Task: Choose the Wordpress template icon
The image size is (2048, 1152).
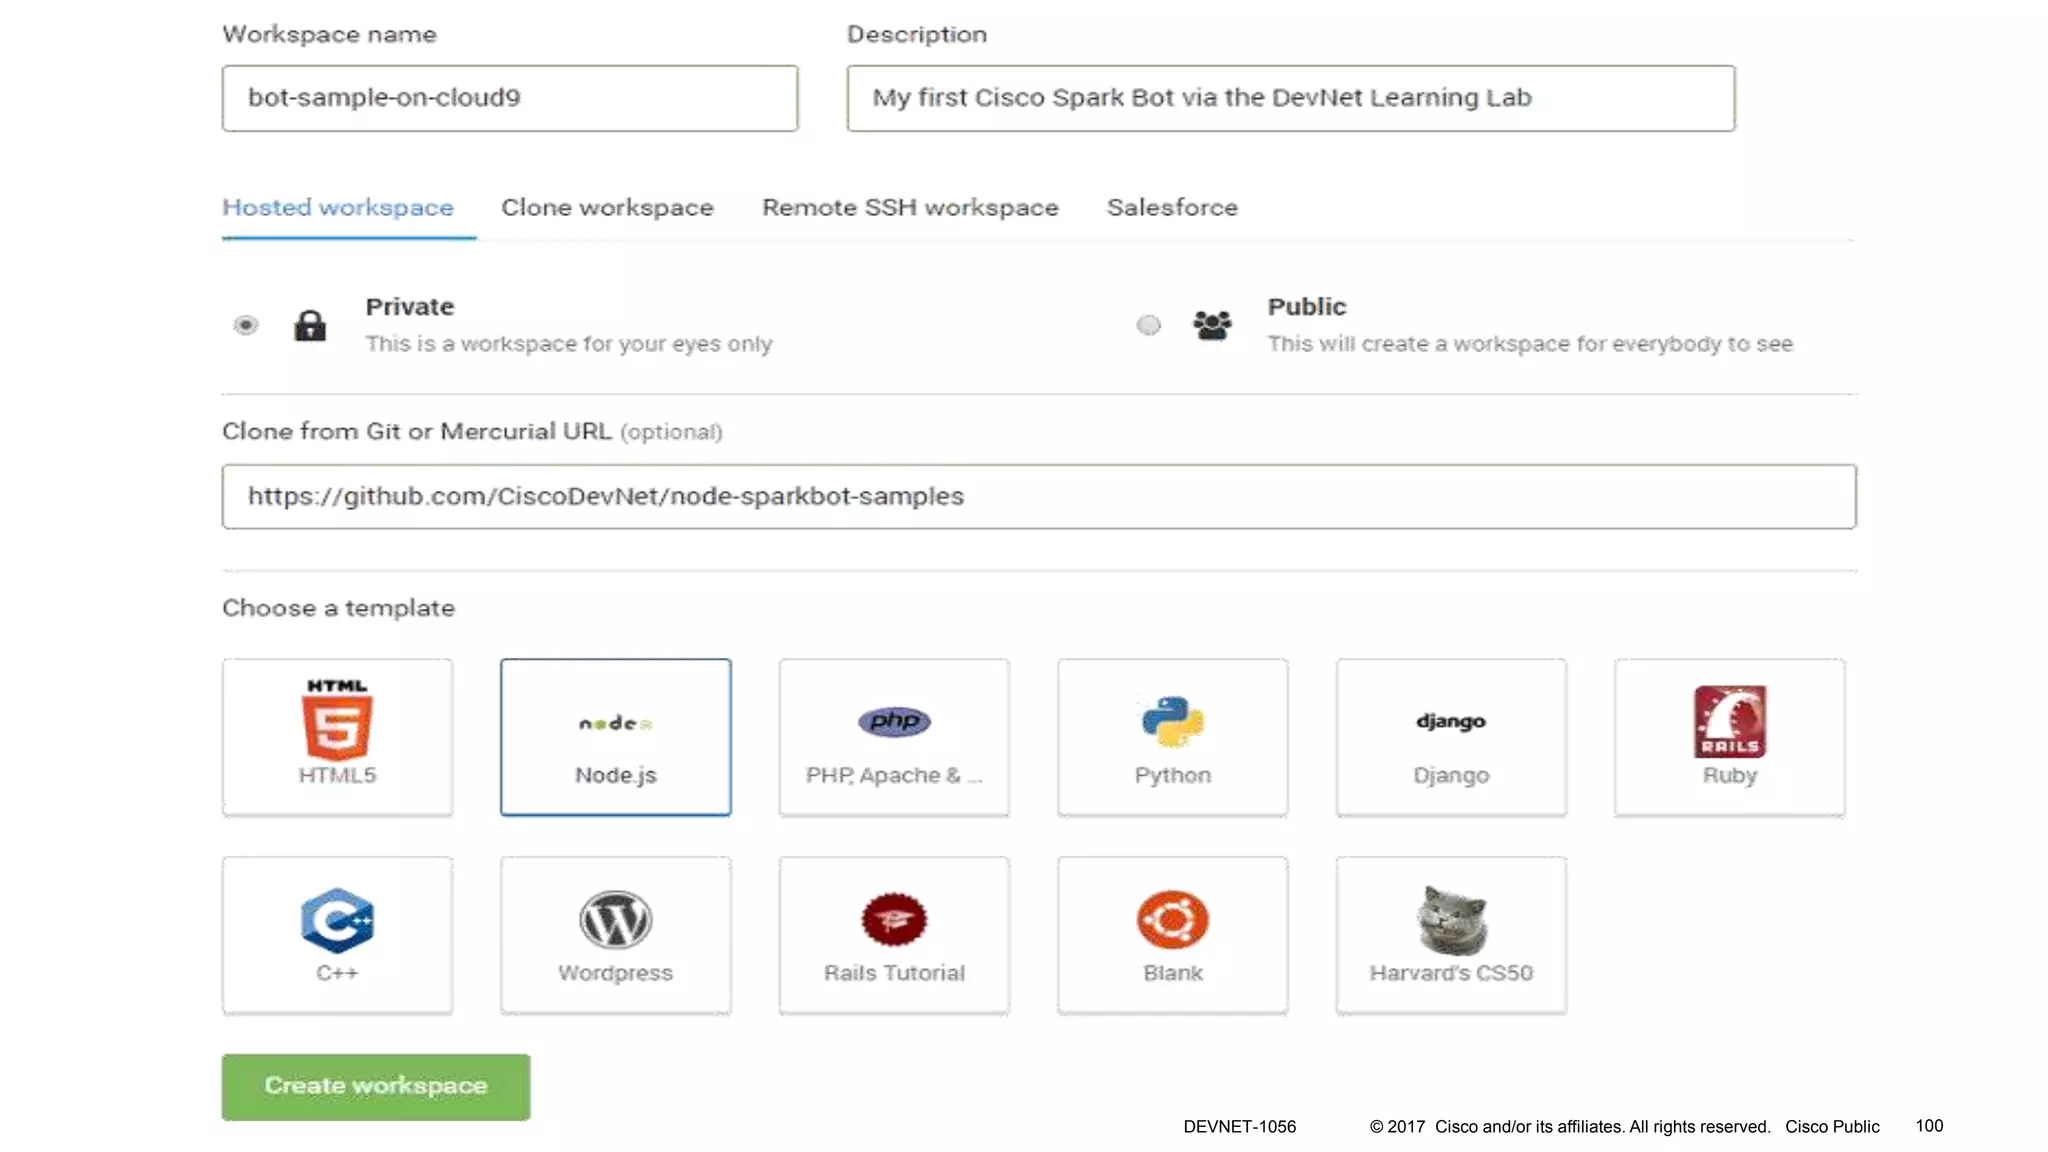Action: (615, 920)
